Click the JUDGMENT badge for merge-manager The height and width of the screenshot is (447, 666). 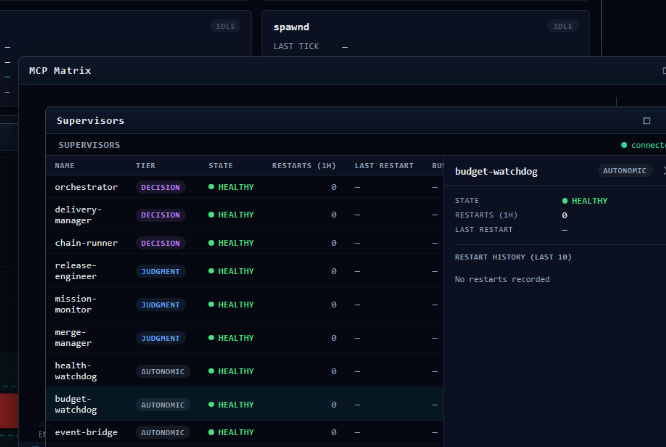point(161,338)
